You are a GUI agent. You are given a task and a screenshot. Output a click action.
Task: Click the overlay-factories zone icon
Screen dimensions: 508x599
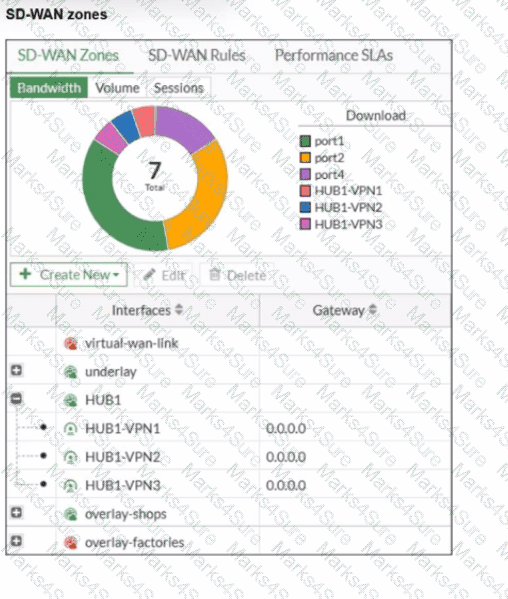71,542
